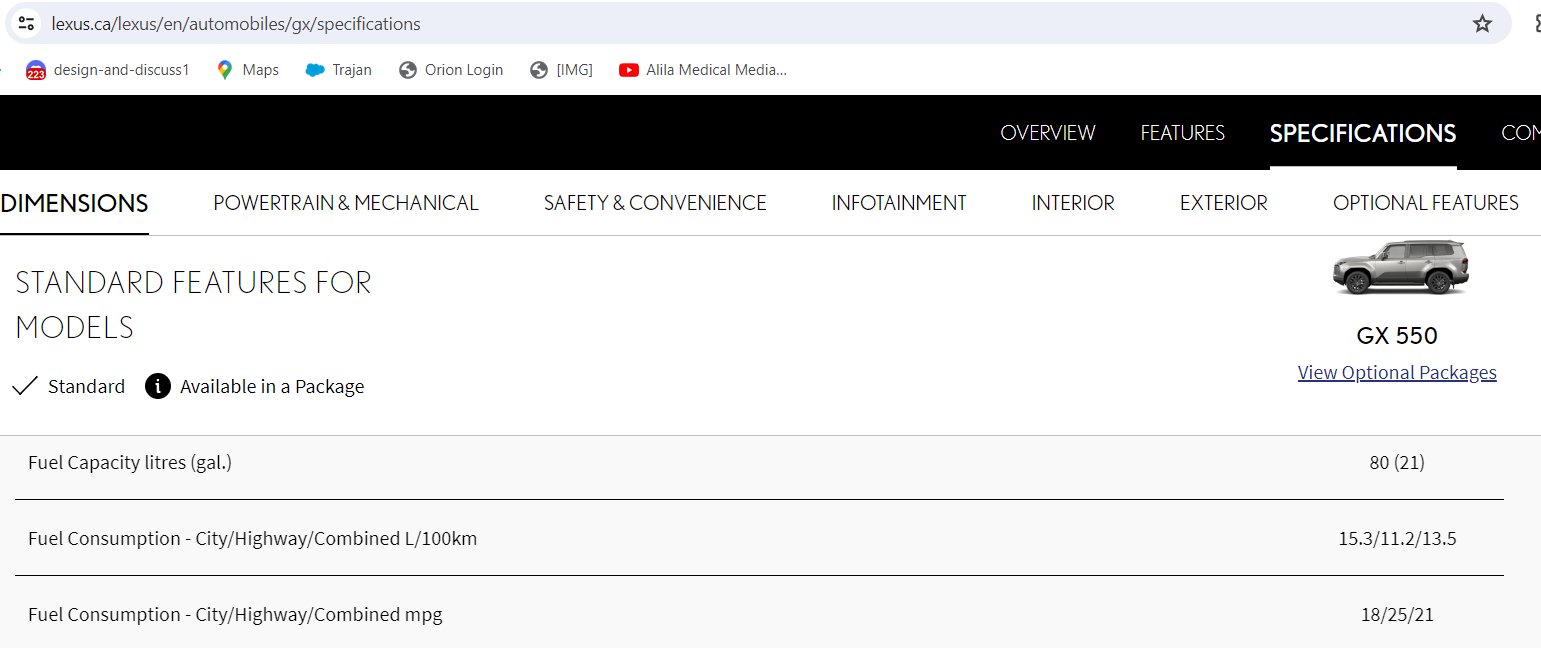Bookmark this page with the star icon
The height and width of the screenshot is (648, 1541).
pyautogui.click(x=1482, y=23)
